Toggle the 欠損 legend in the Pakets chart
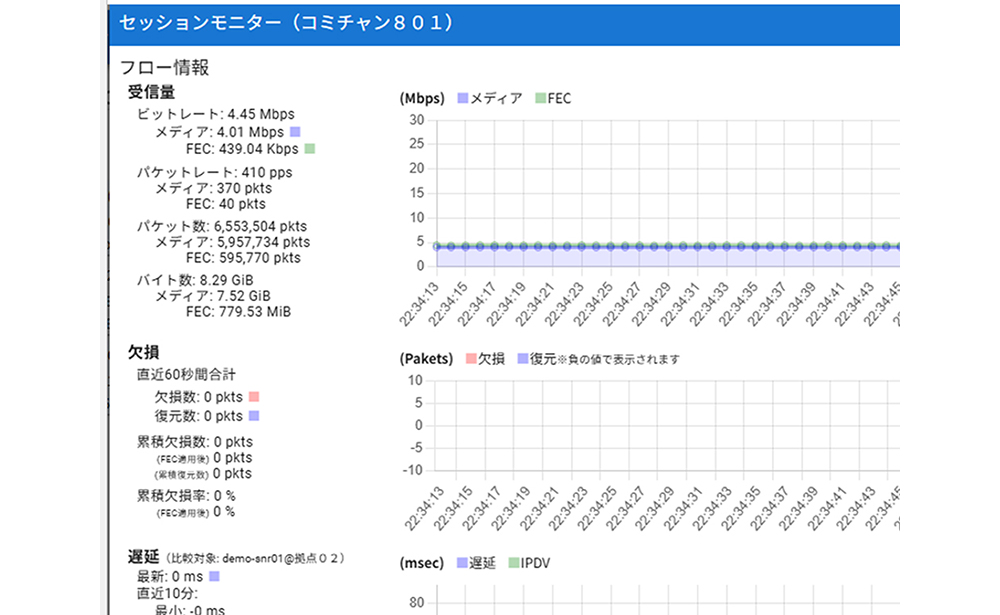Image resolution: width=1000 pixels, height=615 pixels. click(485, 358)
